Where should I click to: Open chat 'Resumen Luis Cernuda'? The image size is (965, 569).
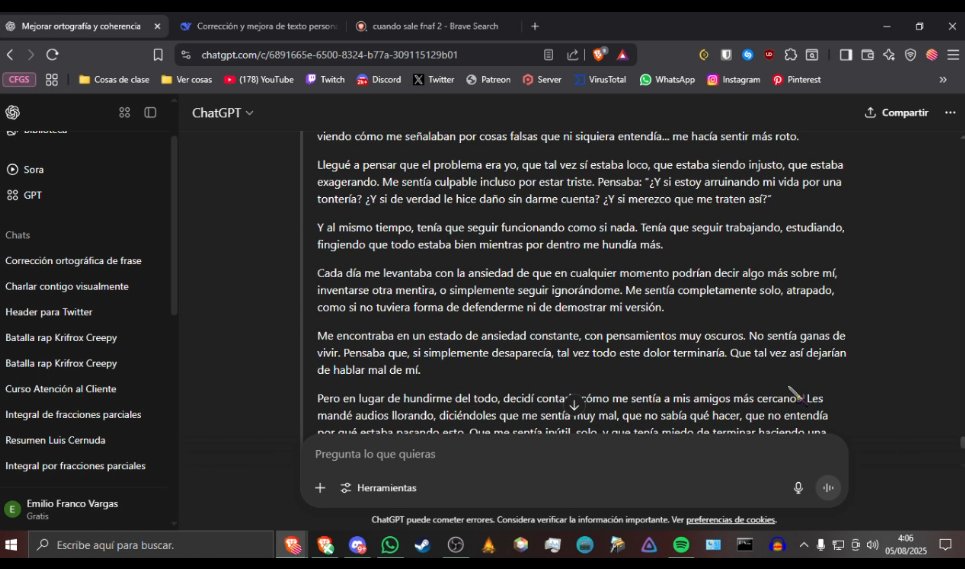click(55, 440)
